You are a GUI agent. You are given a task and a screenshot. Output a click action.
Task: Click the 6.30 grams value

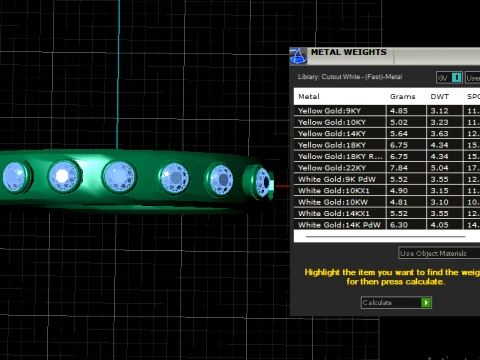point(399,225)
